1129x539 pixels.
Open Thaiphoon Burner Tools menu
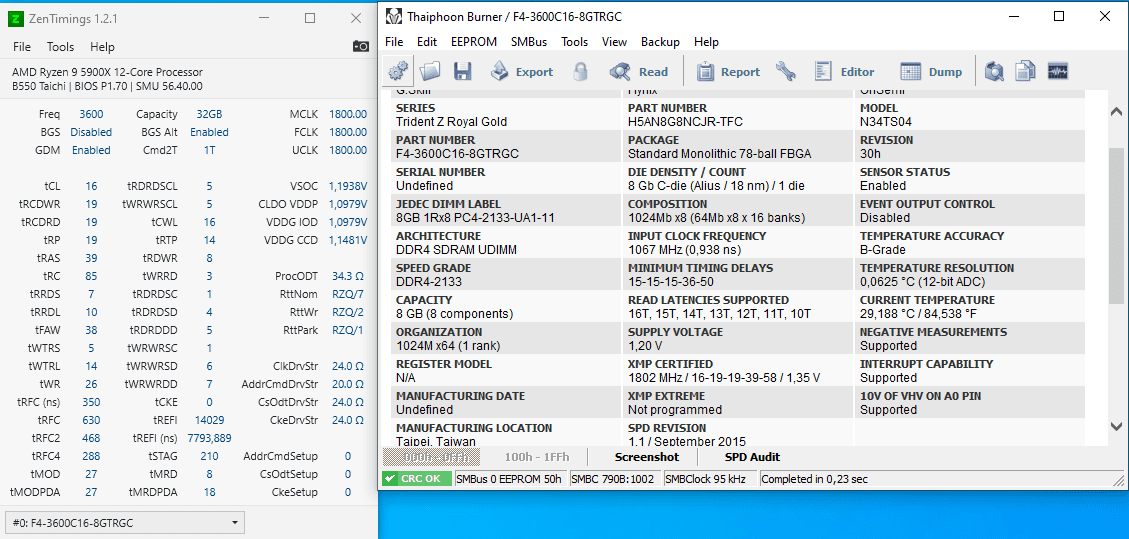point(575,42)
